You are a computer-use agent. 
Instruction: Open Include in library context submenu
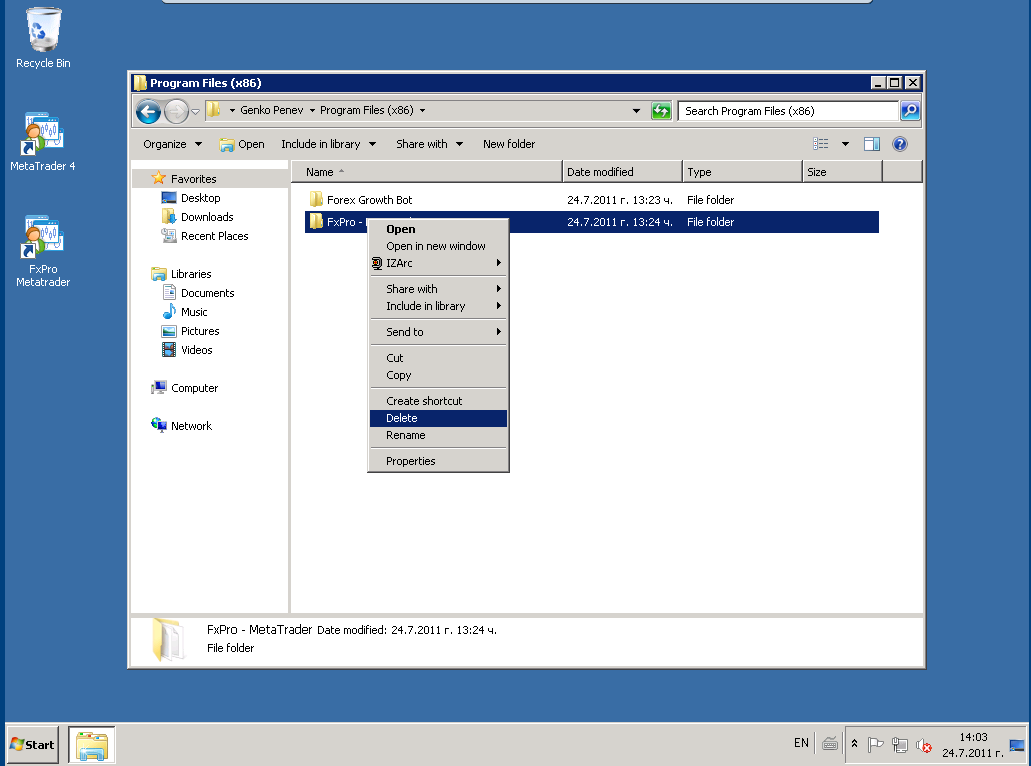pos(438,306)
